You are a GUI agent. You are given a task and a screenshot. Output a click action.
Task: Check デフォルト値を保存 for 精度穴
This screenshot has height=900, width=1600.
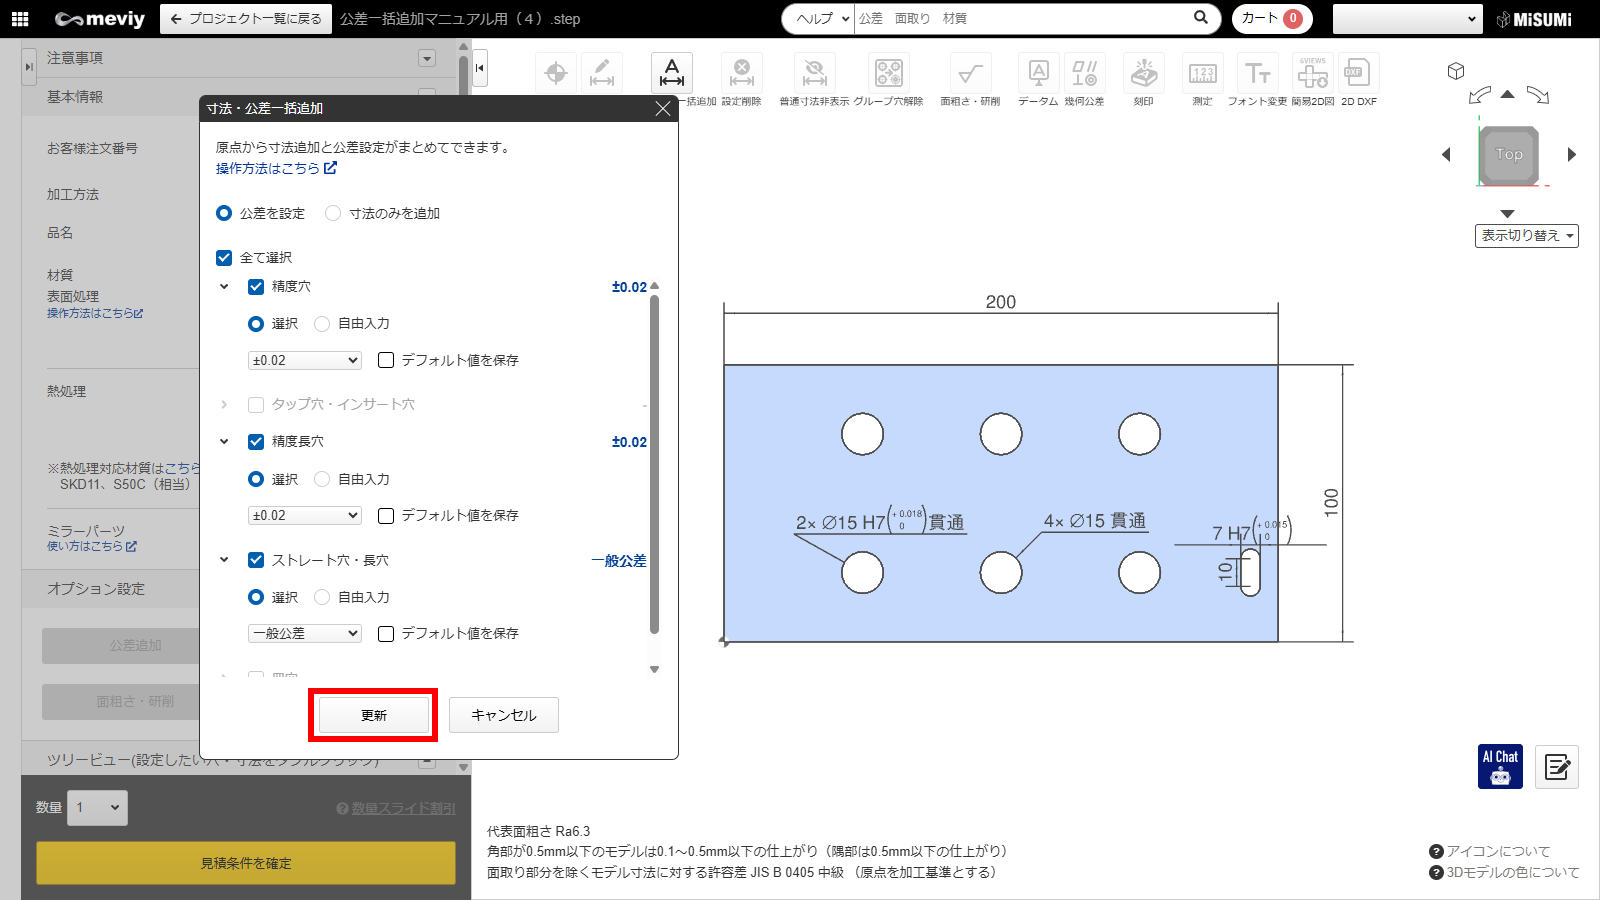click(386, 360)
